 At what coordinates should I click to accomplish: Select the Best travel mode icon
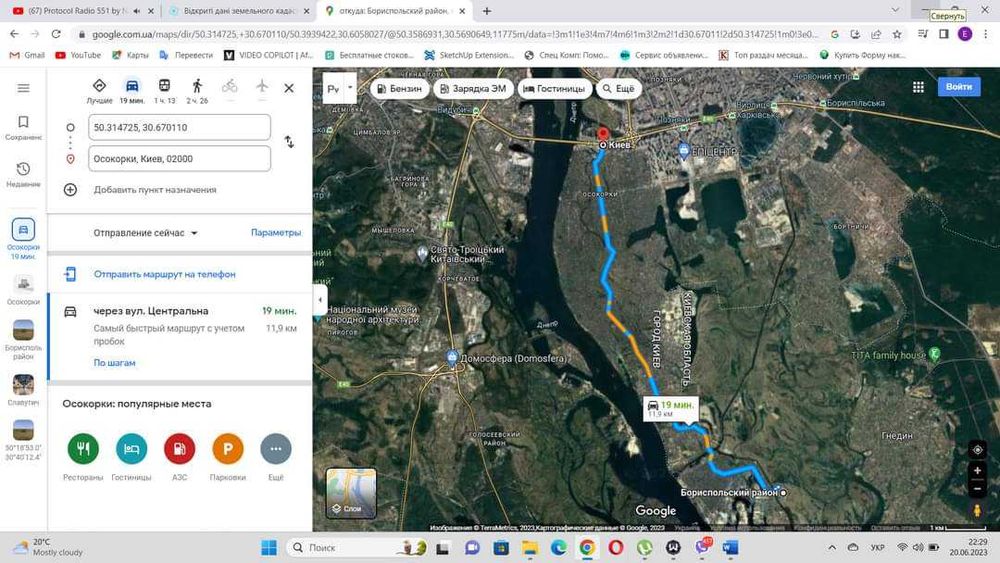coord(99,91)
